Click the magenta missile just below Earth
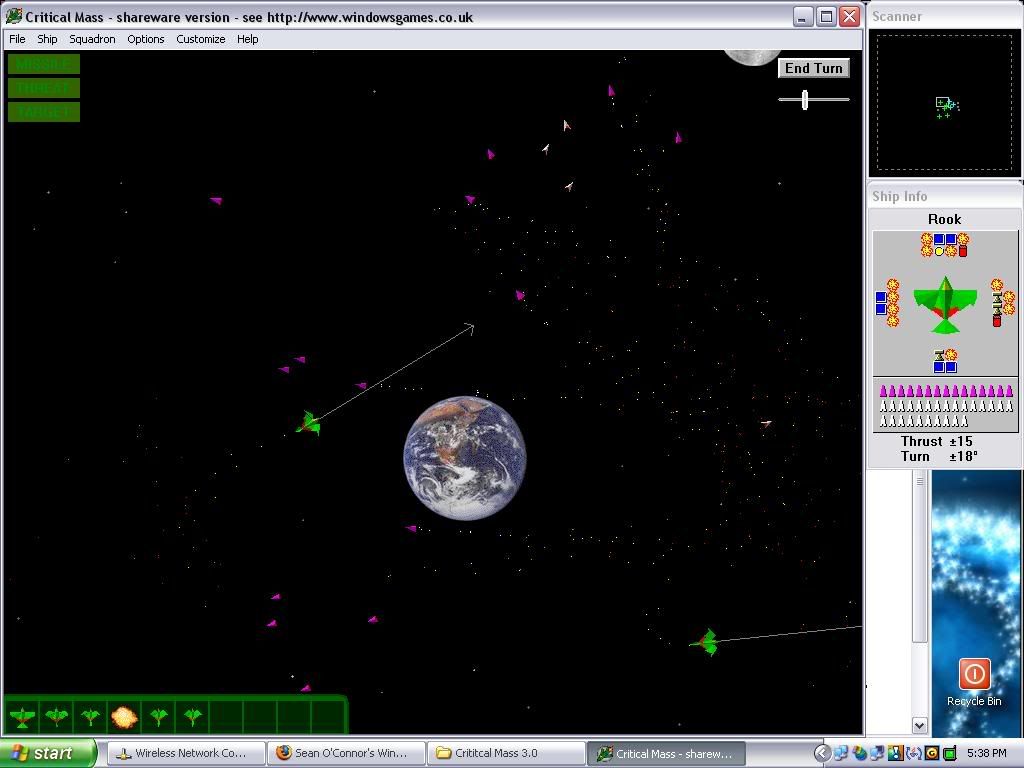Screen dimensions: 1024x768 pos(411,528)
